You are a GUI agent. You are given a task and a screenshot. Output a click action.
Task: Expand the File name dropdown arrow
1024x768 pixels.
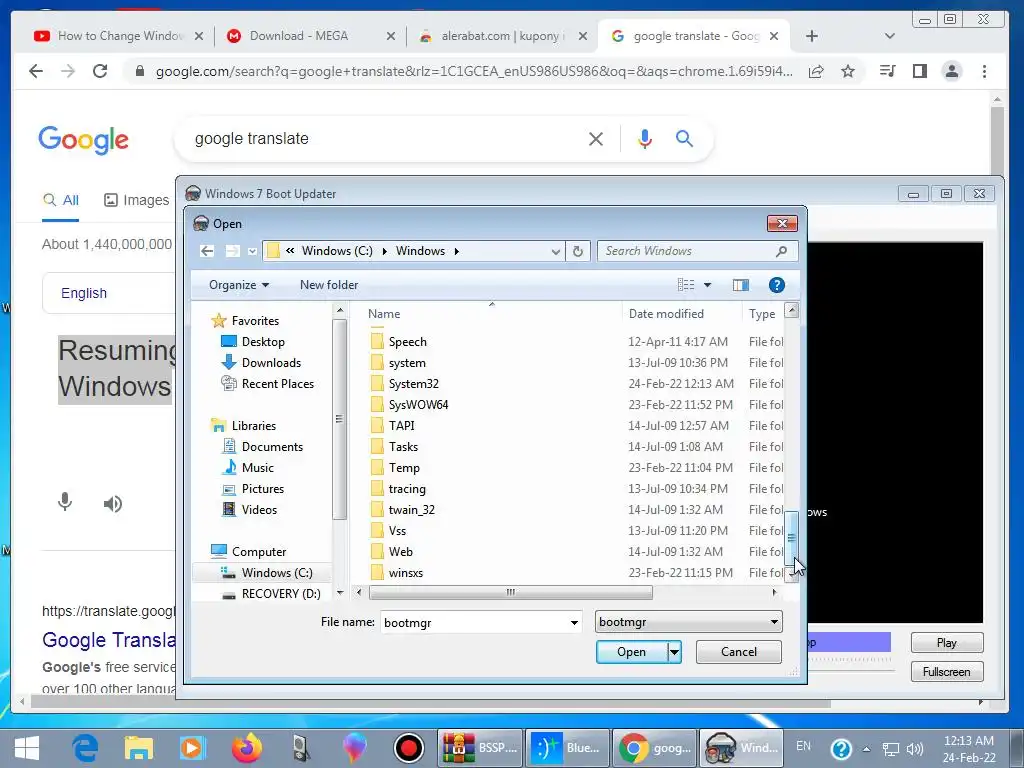(x=574, y=622)
